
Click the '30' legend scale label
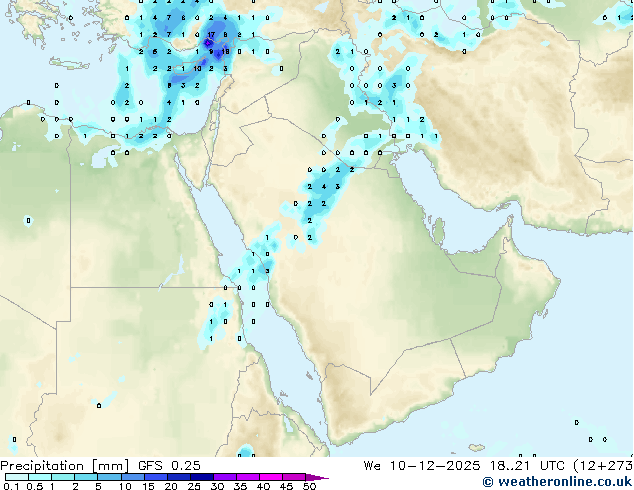pos(217,486)
